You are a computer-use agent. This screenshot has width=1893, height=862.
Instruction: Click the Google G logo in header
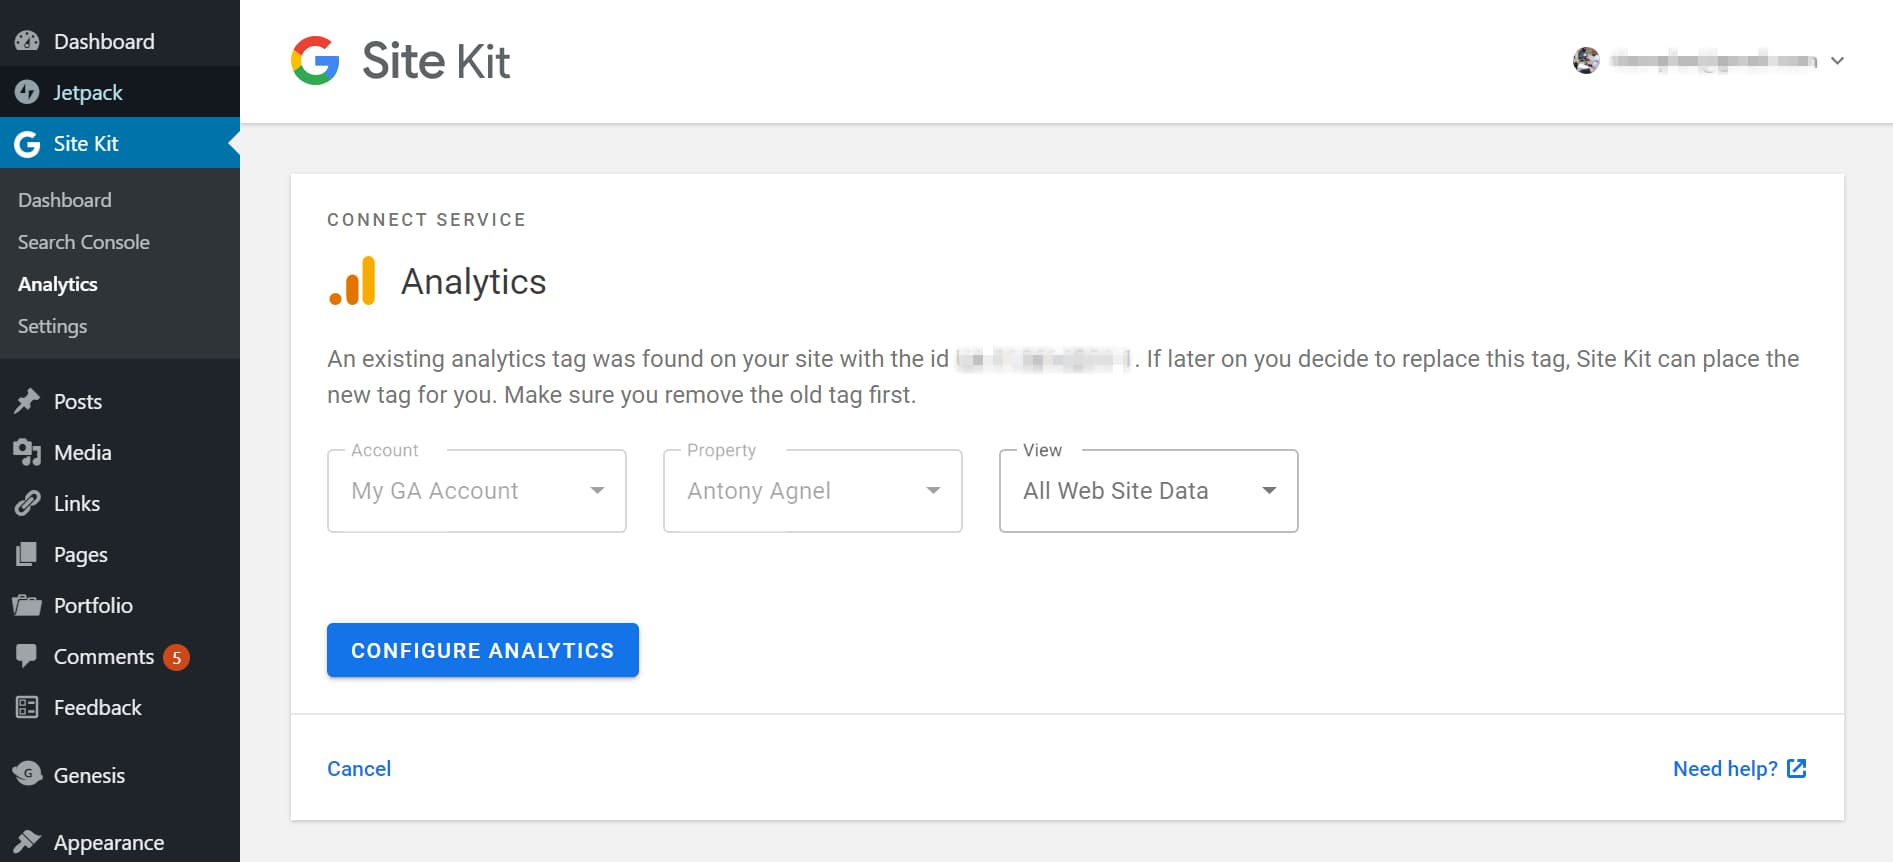(x=315, y=61)
